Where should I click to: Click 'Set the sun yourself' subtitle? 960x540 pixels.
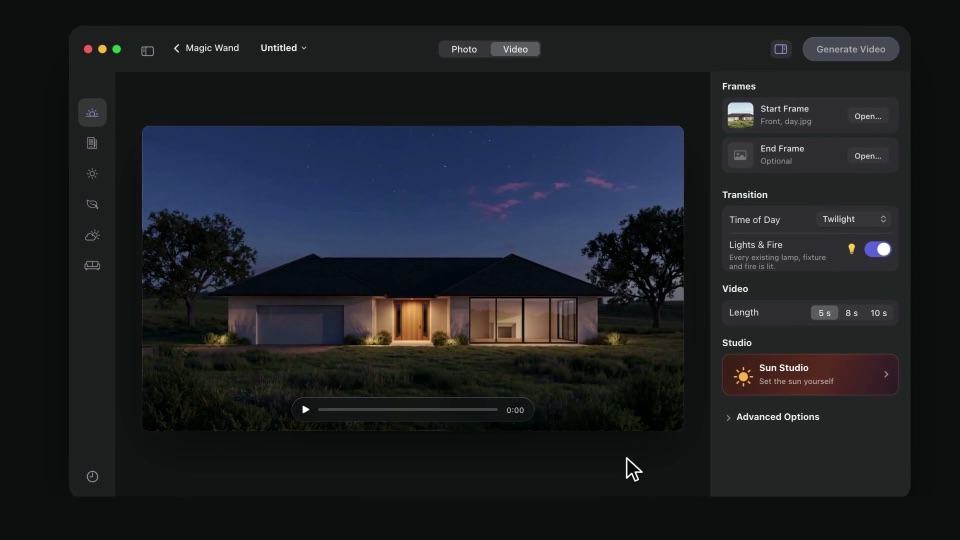(x=796, y=381)
